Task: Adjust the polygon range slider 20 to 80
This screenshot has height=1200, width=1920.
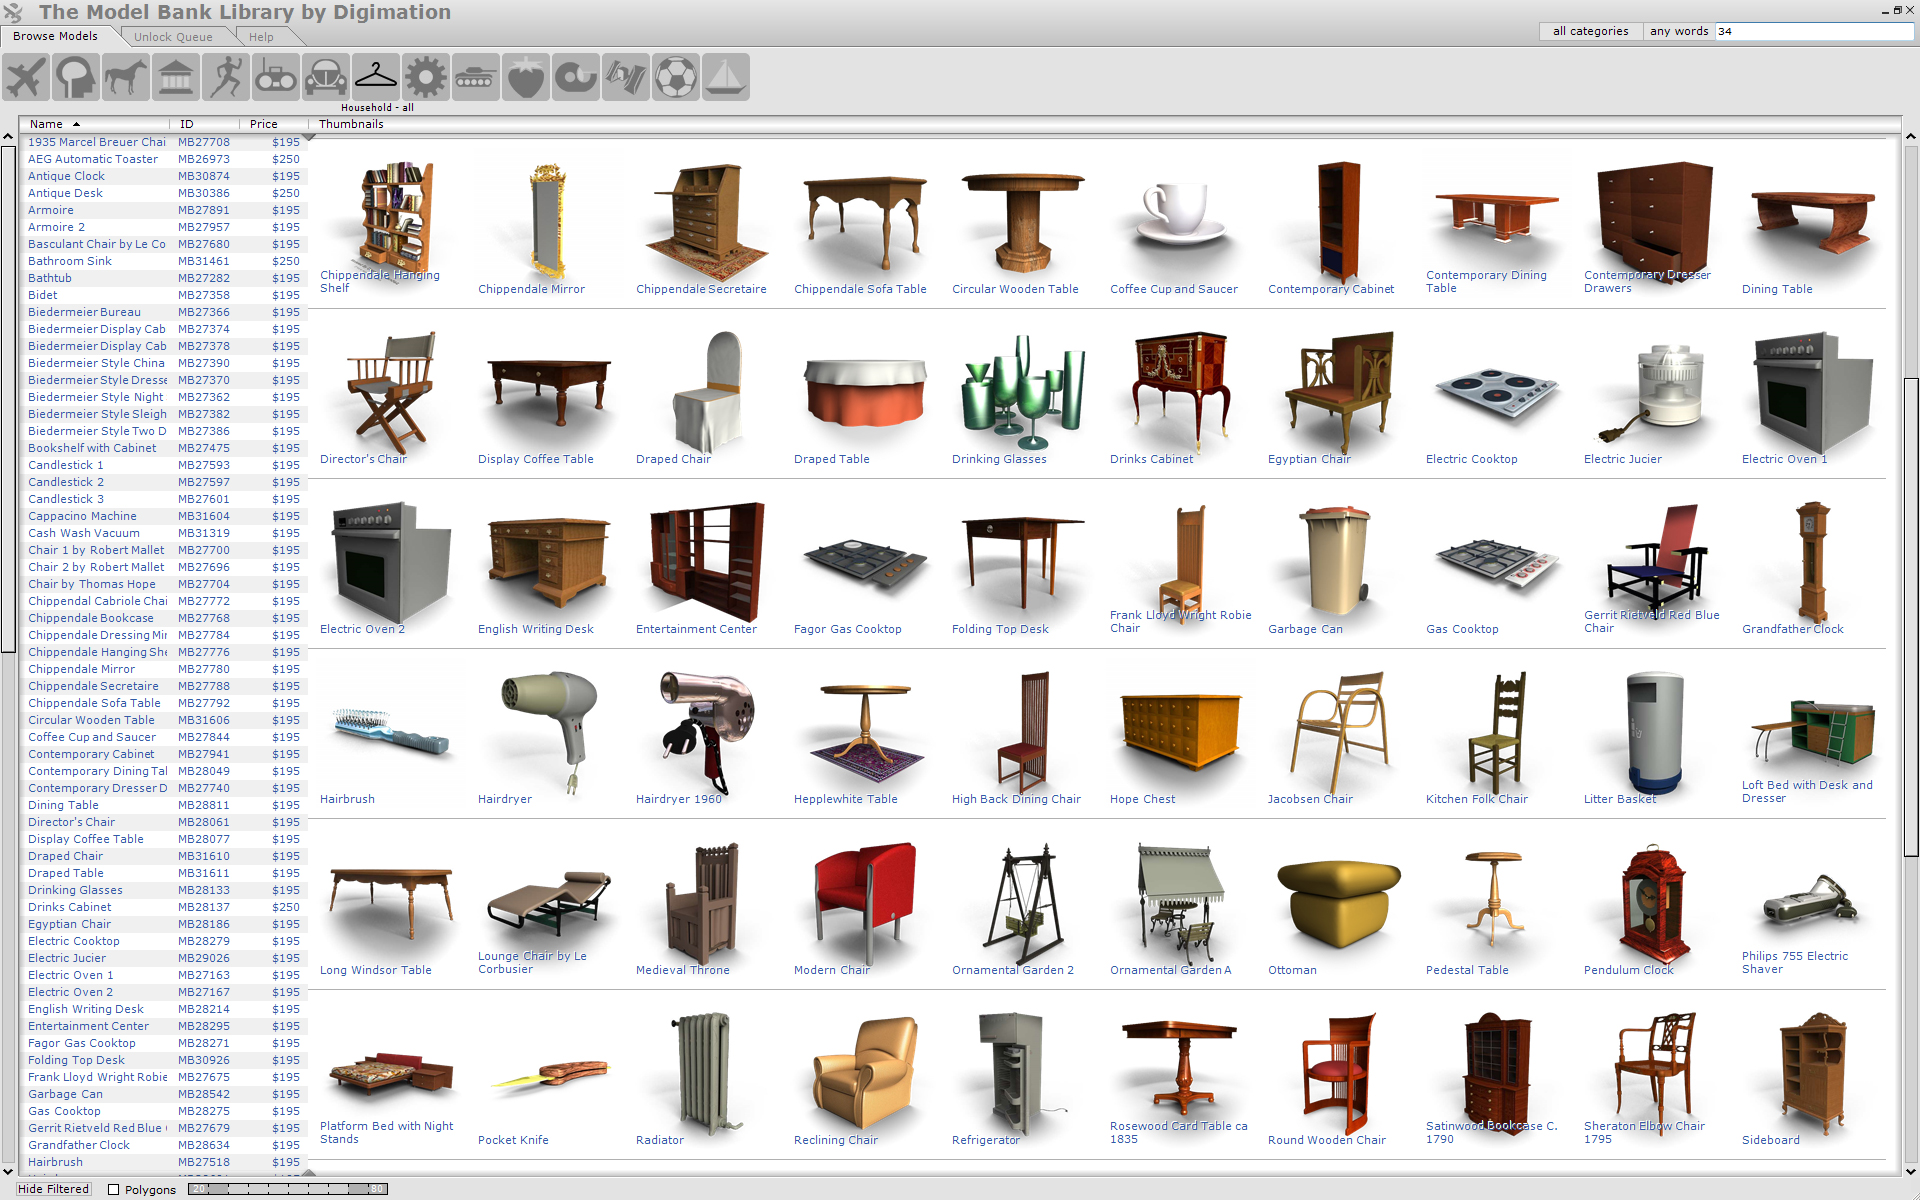Action: pyautogui.click(x=288, y=1189)
